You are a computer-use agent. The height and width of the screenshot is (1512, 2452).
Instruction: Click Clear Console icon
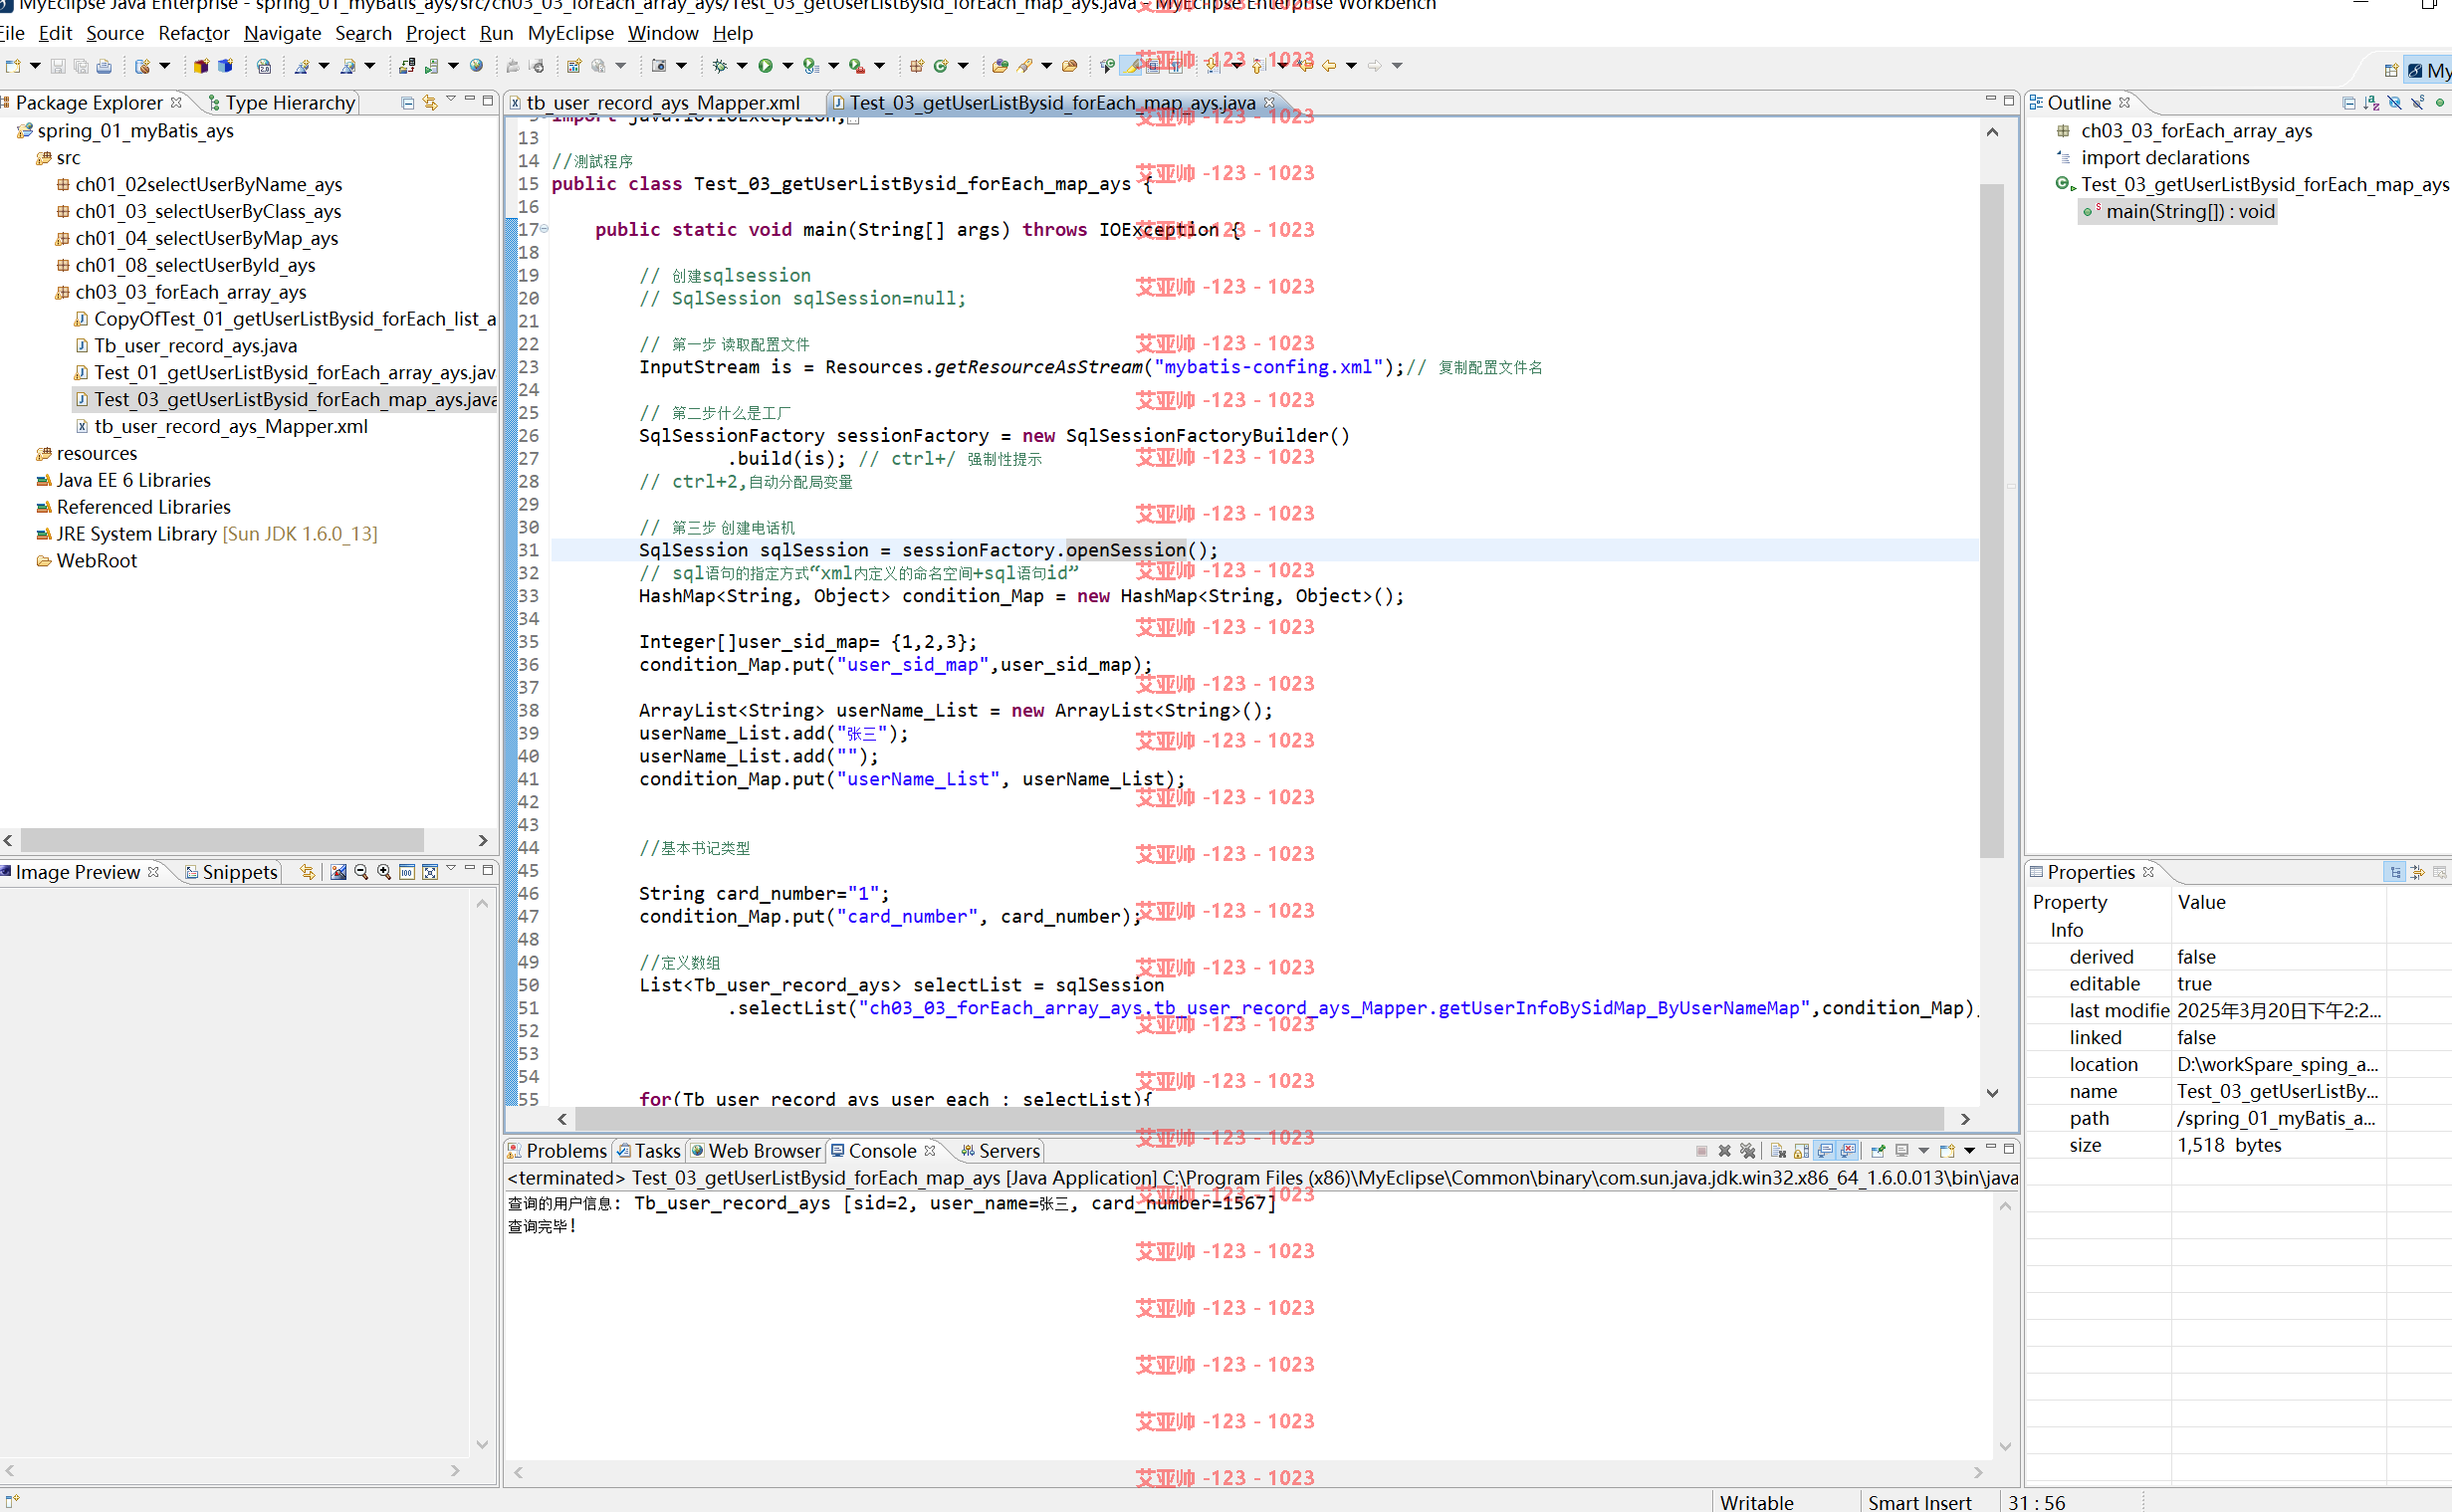[1778, 1151]
